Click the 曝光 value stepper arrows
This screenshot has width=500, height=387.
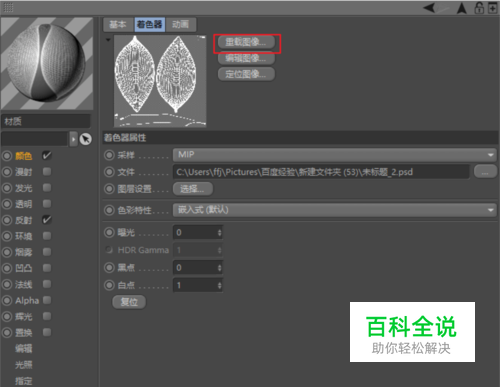point(219,232)
